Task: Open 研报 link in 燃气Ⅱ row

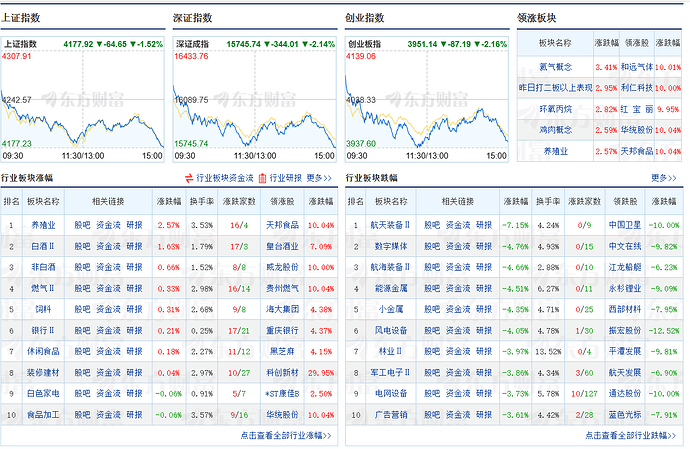Action: (134, 288)
